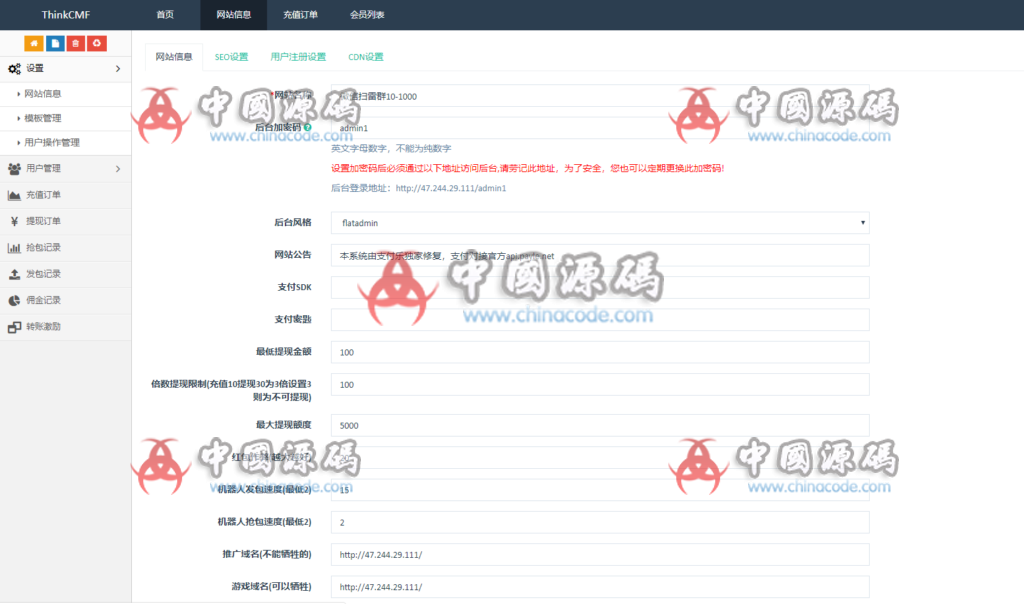This screenshot has height=604, width=1024.
Task: Select 网站信息 in the top navigation
Action: [x=234, y=14]
